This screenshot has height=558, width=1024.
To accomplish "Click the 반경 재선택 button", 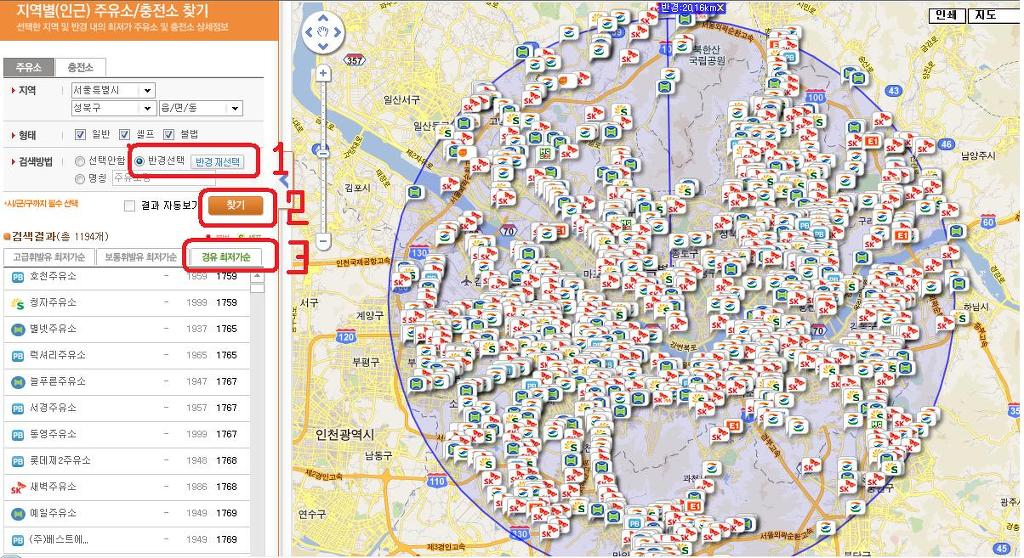I will point(217,162).
